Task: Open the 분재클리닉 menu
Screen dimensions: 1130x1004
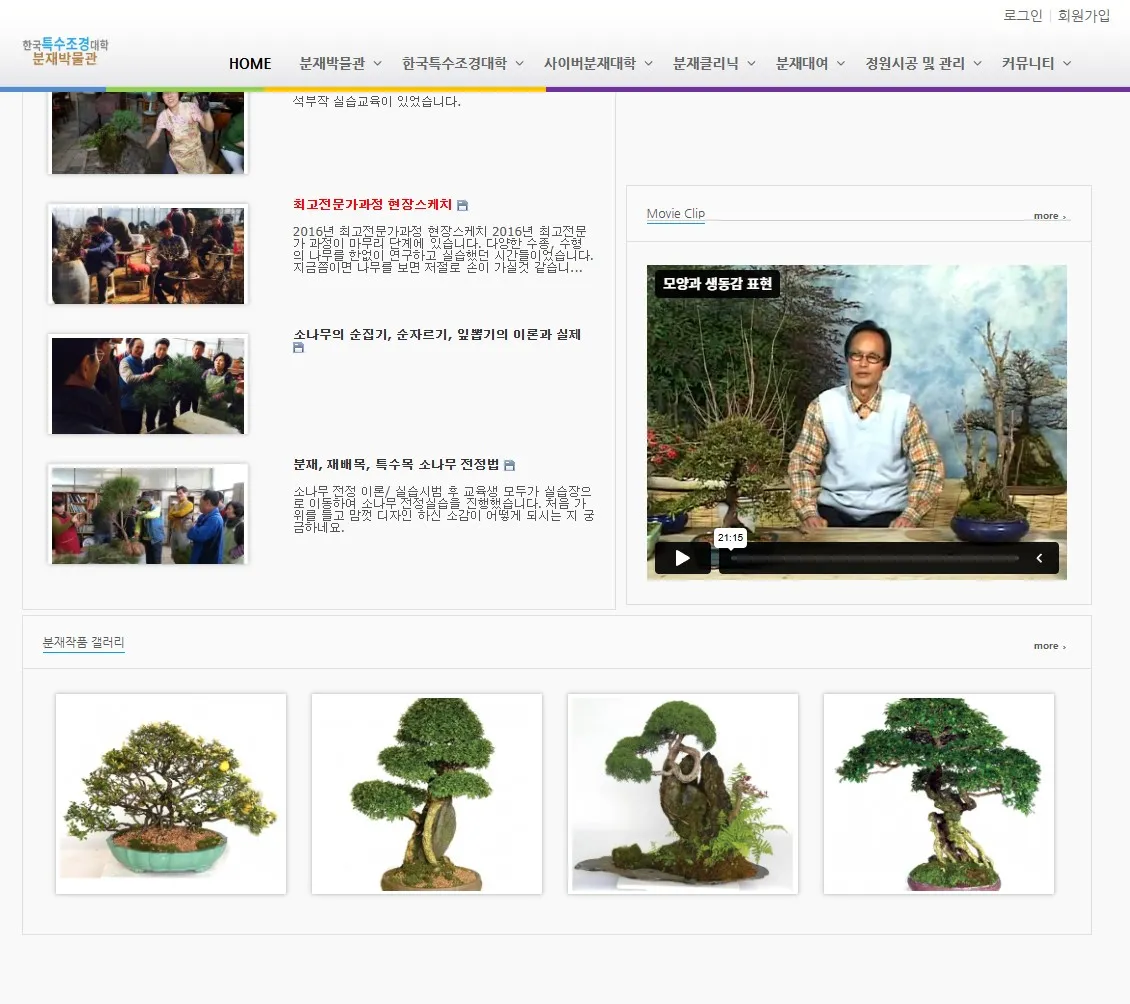Action: (714, 63)
